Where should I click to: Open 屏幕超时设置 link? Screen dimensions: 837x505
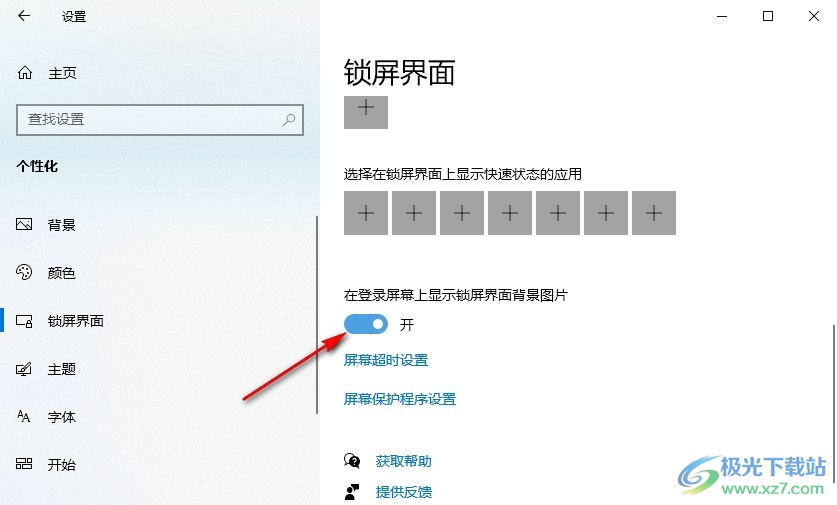[386, 360]
